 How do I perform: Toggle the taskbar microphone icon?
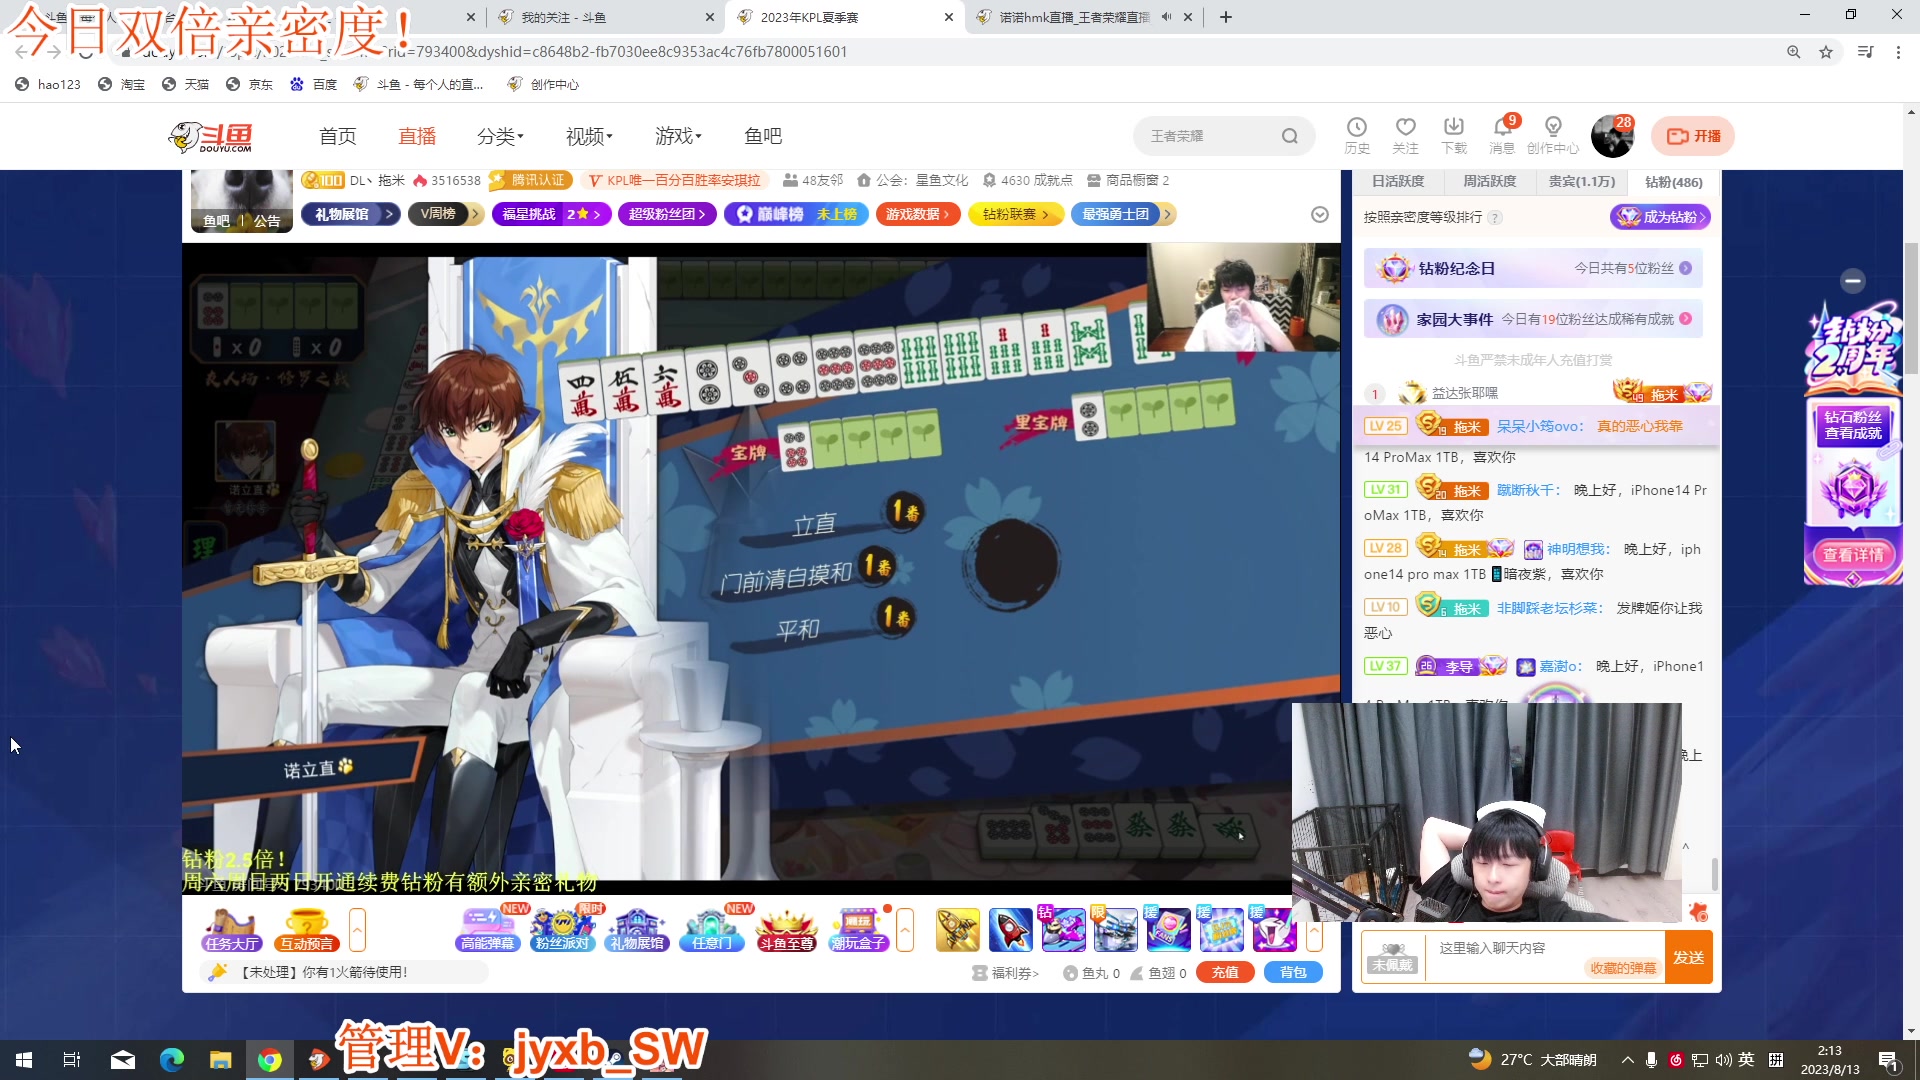pyautogui.click(x=1651, y=1060)
